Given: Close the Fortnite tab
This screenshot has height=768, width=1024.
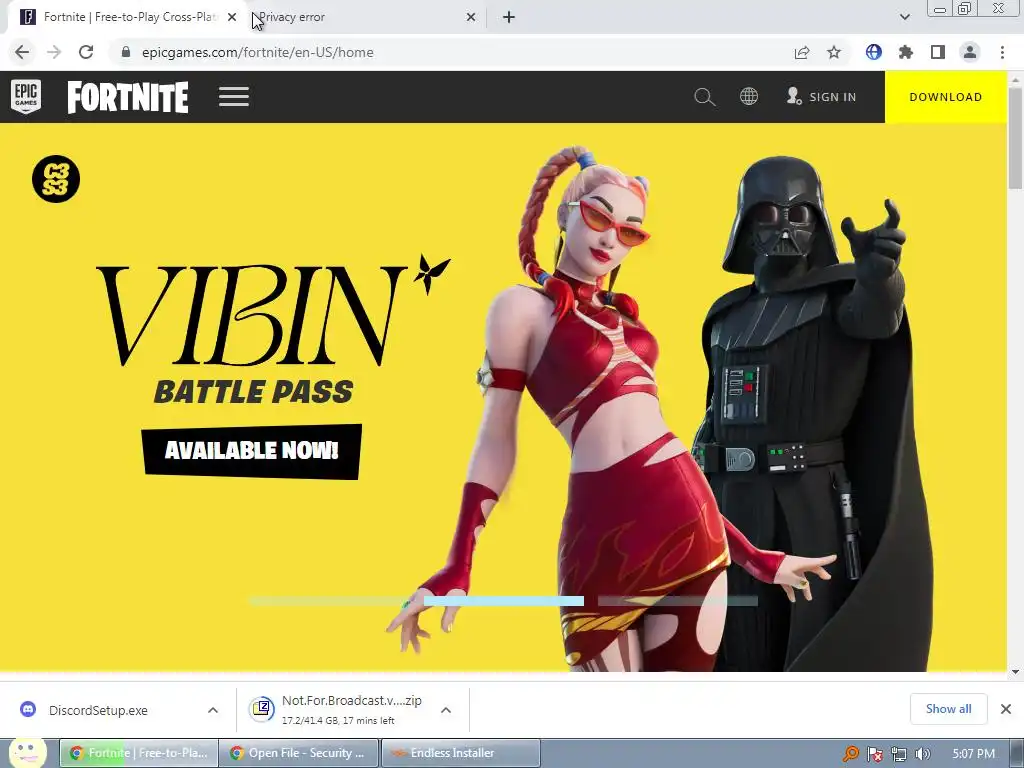Looking at the screenshot, I should pyautogui.click(x=232, y=17).
